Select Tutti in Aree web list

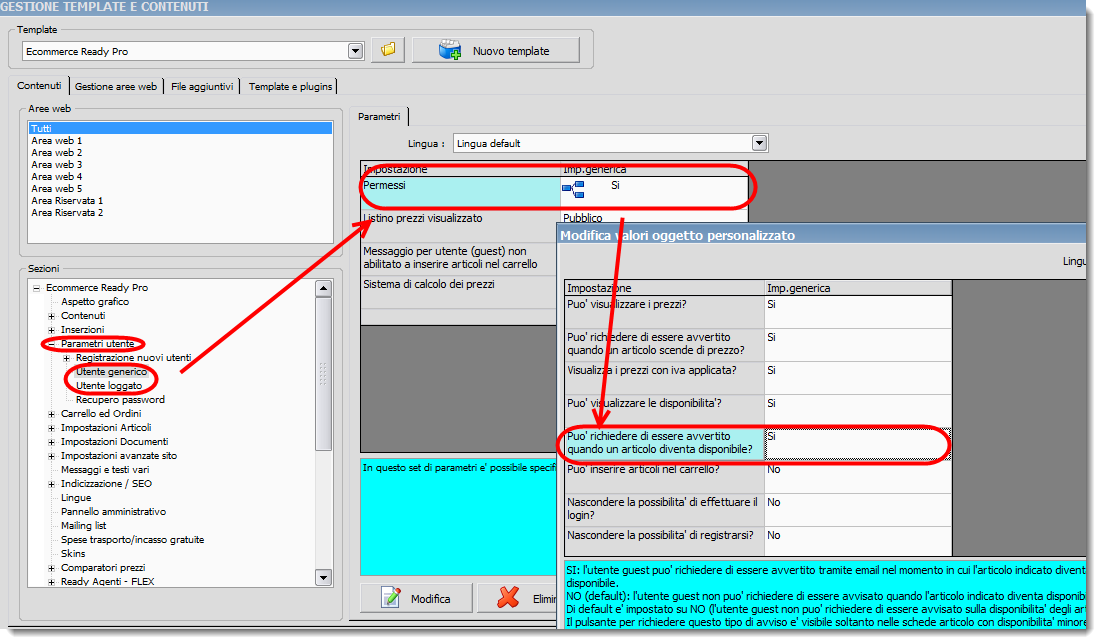click(180, 129)
